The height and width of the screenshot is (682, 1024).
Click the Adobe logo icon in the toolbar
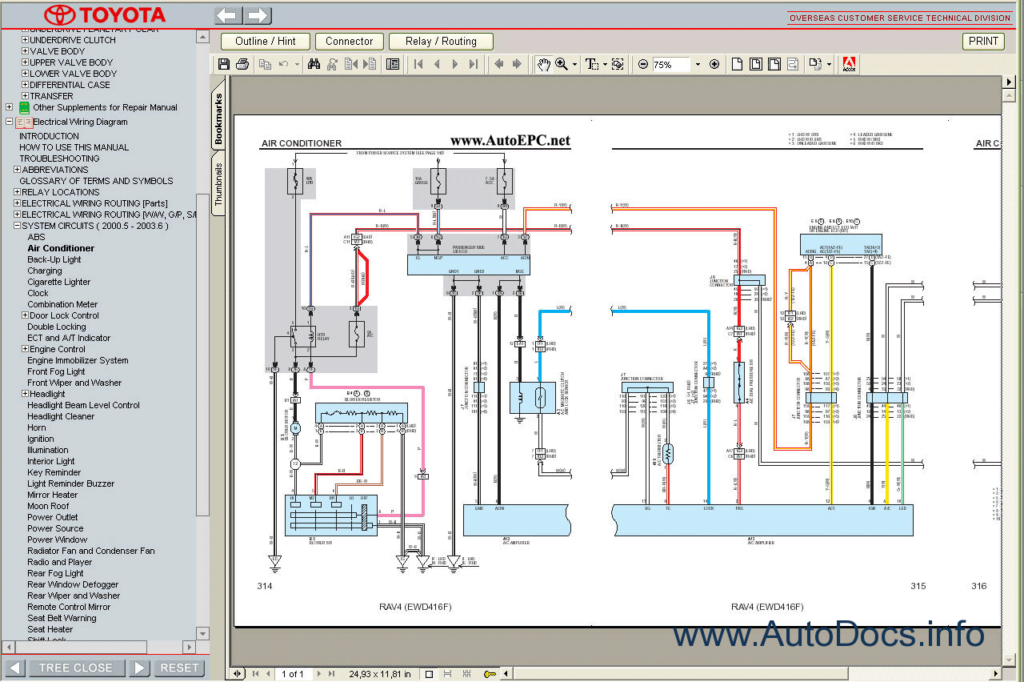click(x=849, y=64)
